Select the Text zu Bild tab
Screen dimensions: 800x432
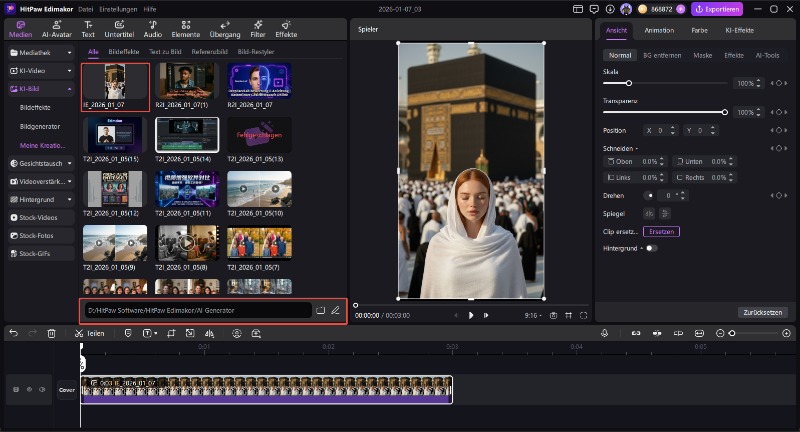coord(164,51)
